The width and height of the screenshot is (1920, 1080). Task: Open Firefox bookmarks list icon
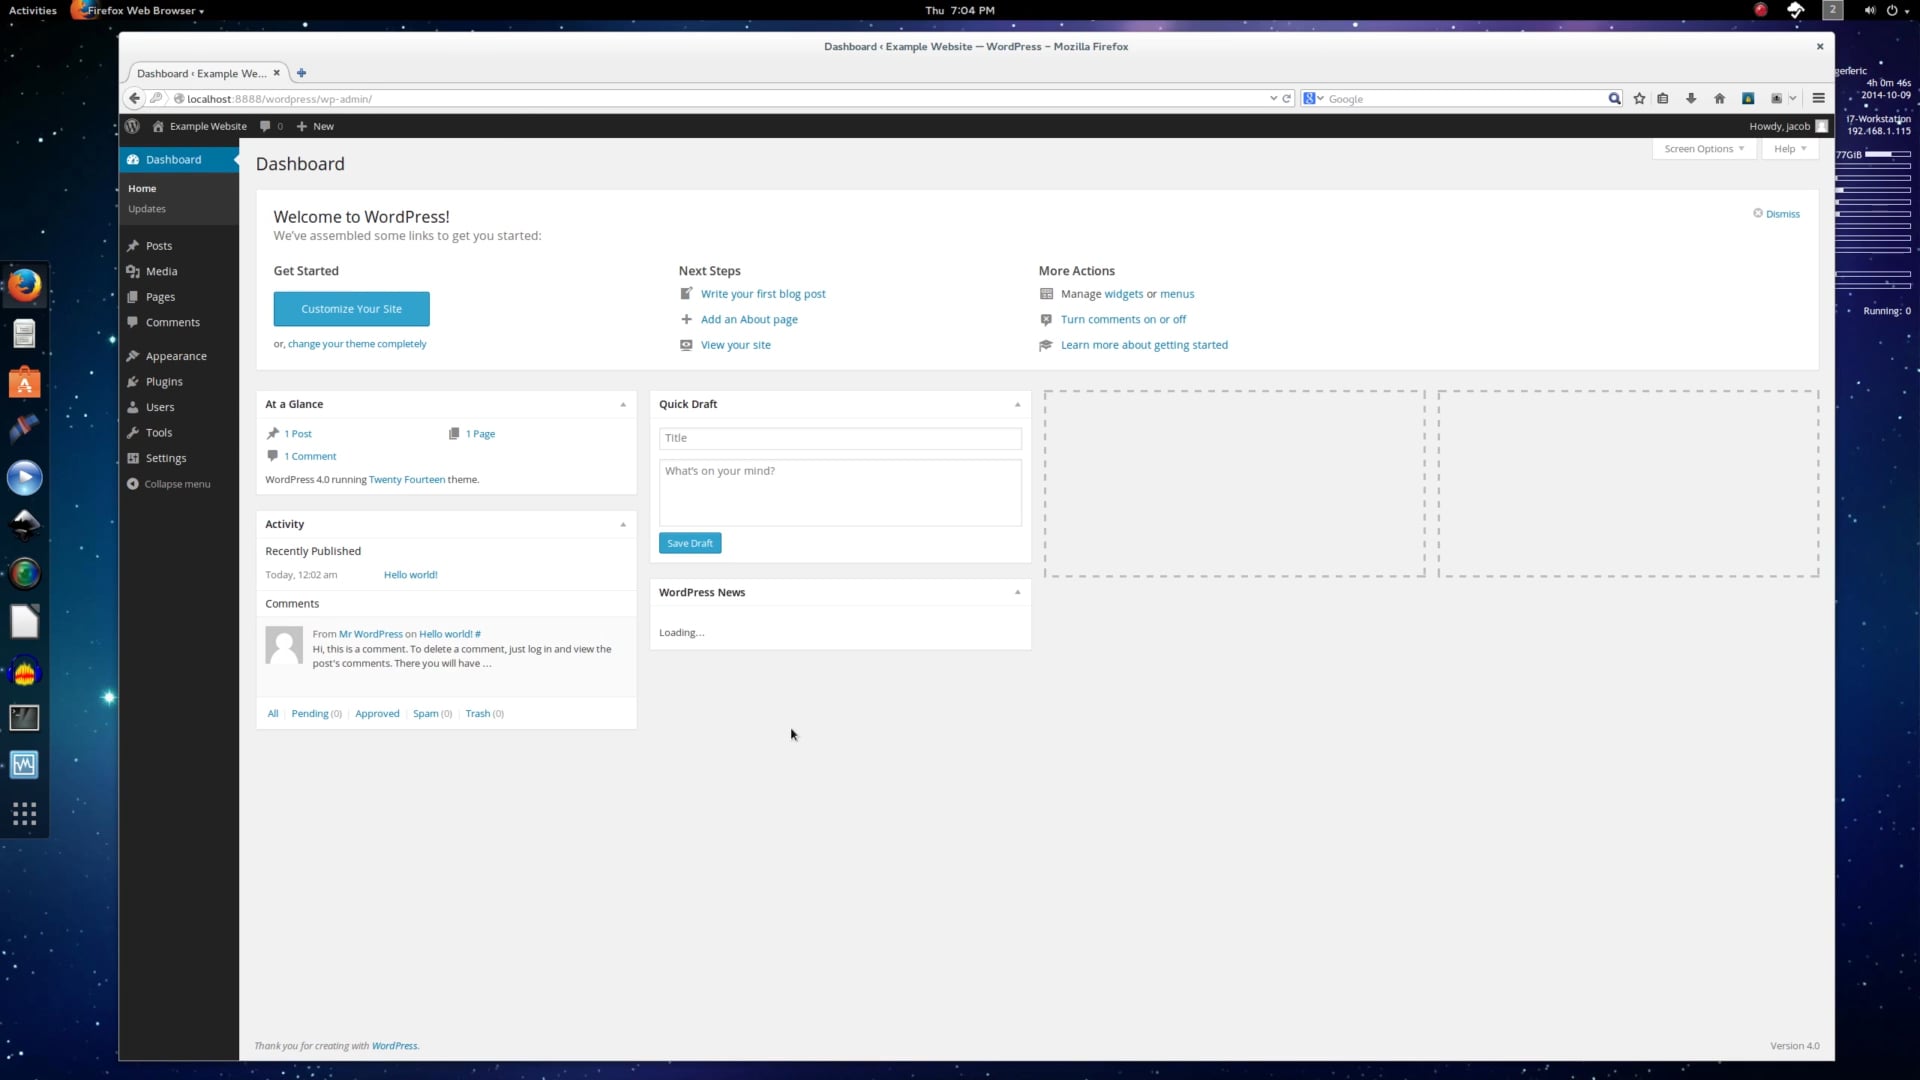tap(1663, 98)
